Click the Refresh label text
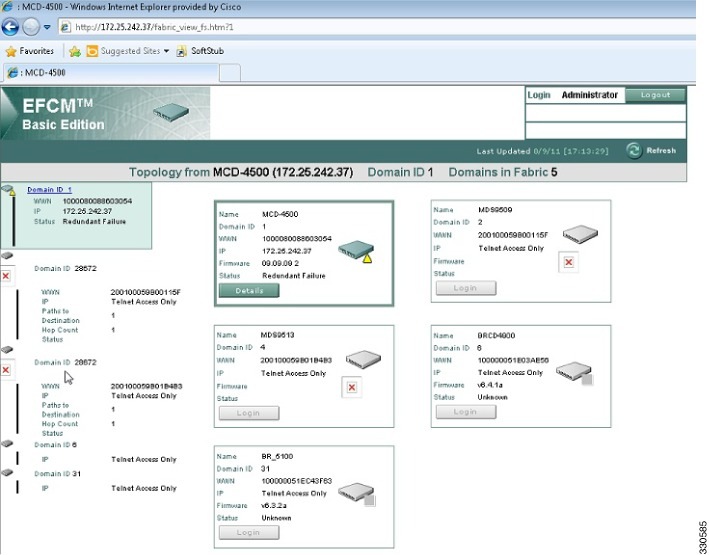The height and width of the screenshot is (555, 709). tap(661, 151)
